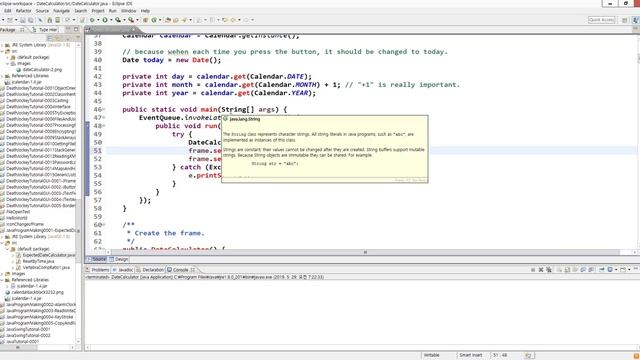The height and width of the screenshot is (360, 640).
Task: Switch to the Problems tab
Action: [98, 270]
